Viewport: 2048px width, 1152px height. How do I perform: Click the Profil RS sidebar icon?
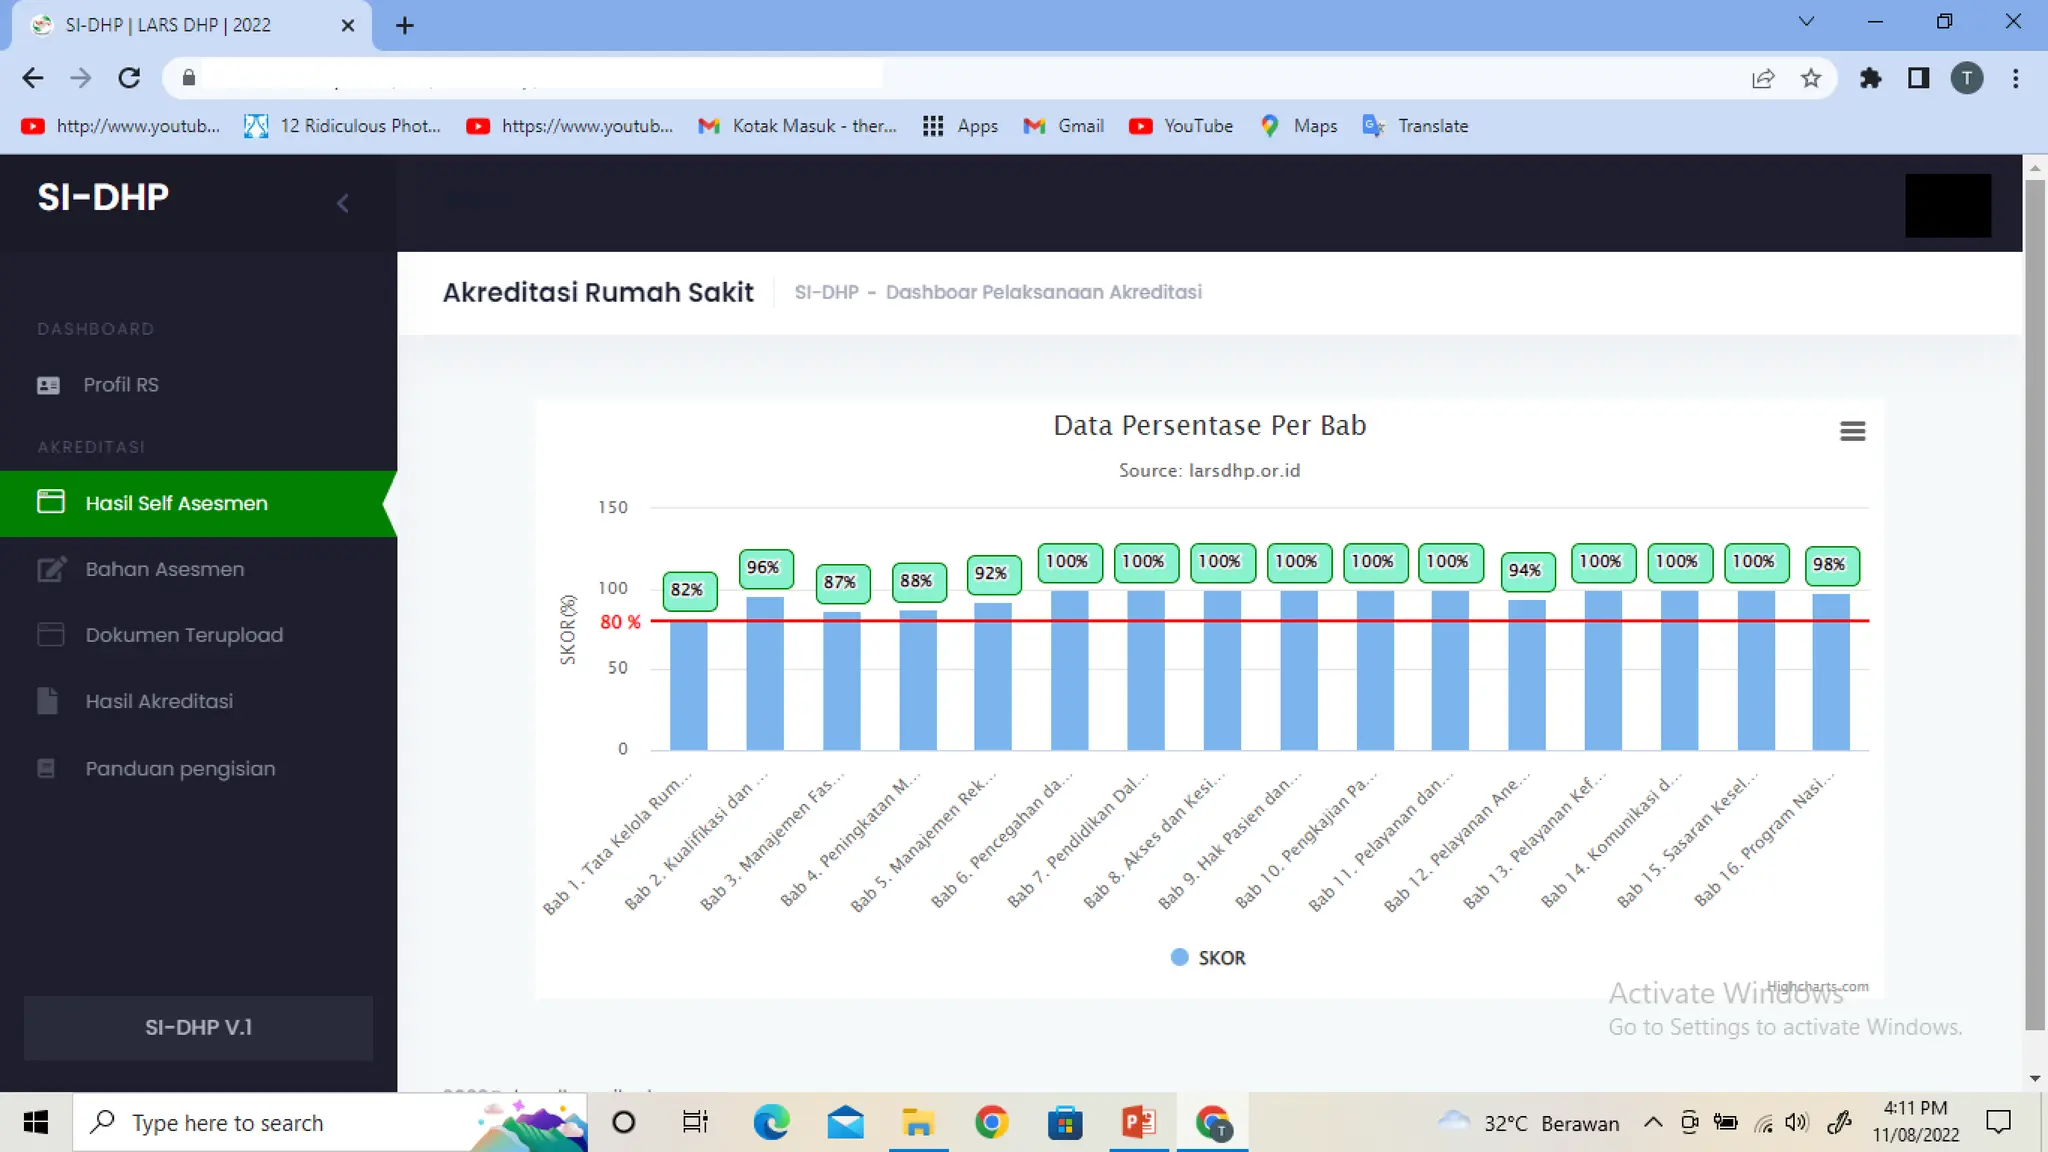pyautogui.click(x=48, y=385)
